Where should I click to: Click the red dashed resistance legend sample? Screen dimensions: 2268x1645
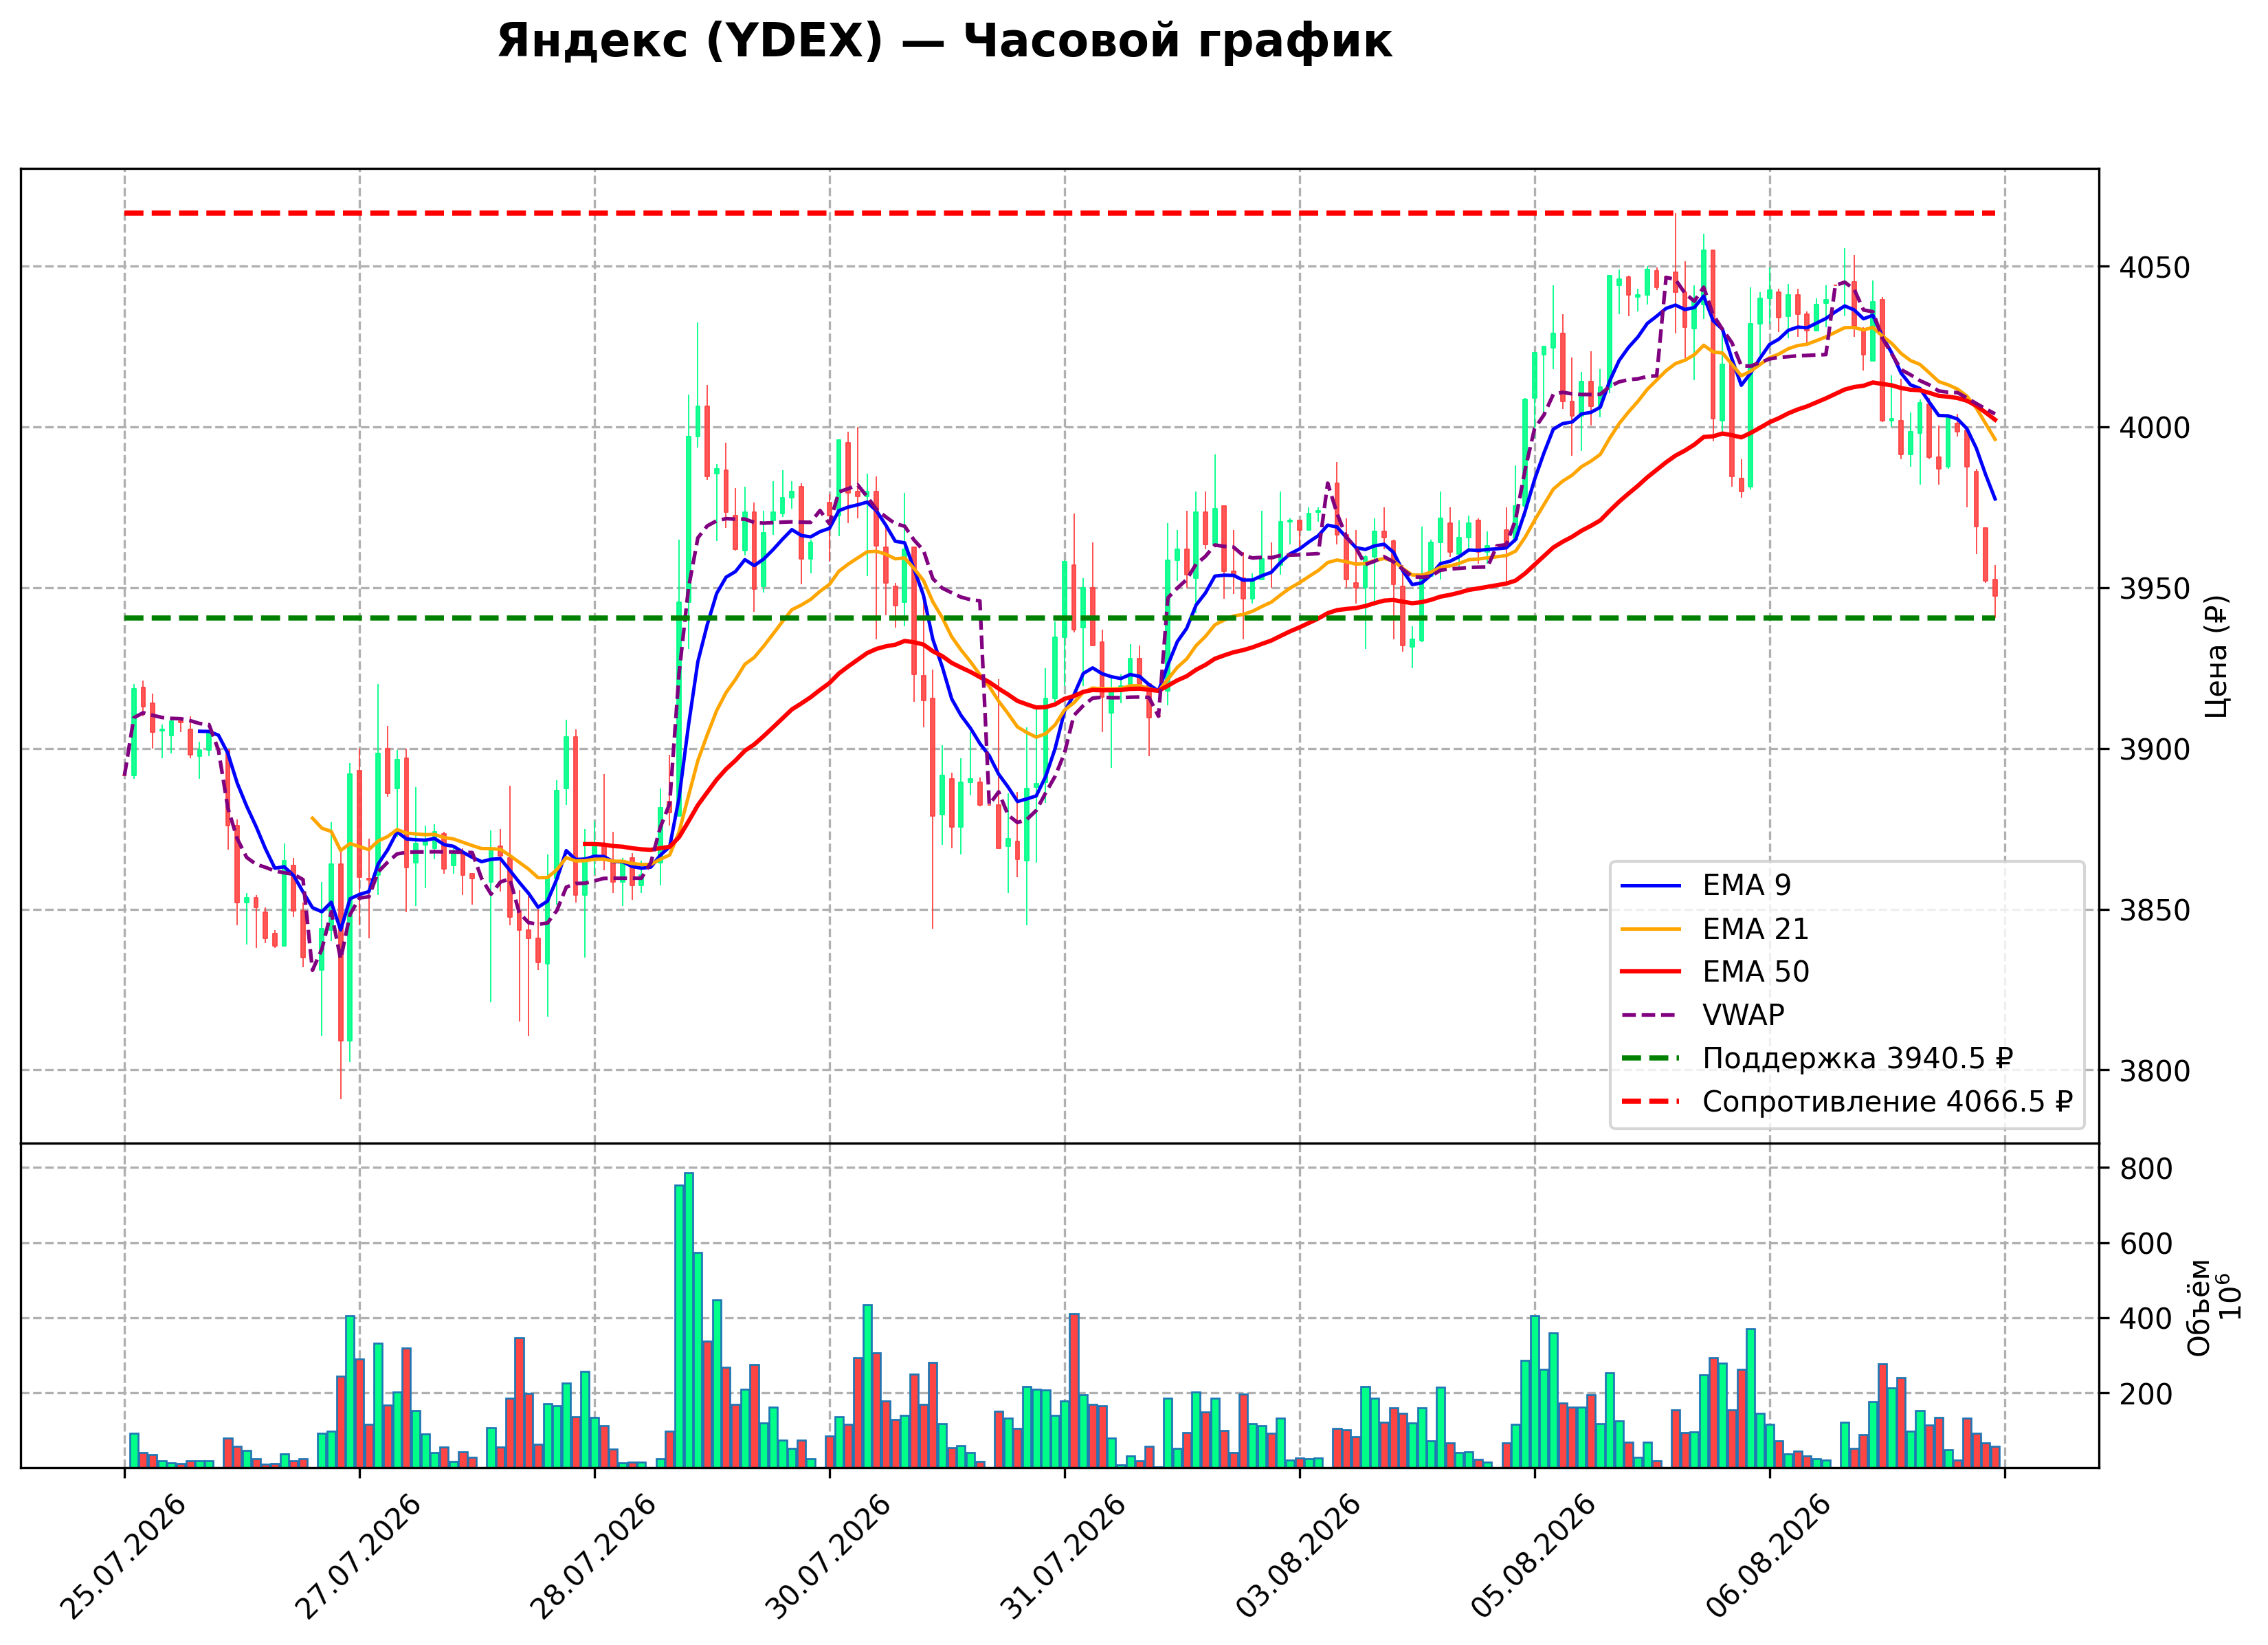[1650, 1102]
